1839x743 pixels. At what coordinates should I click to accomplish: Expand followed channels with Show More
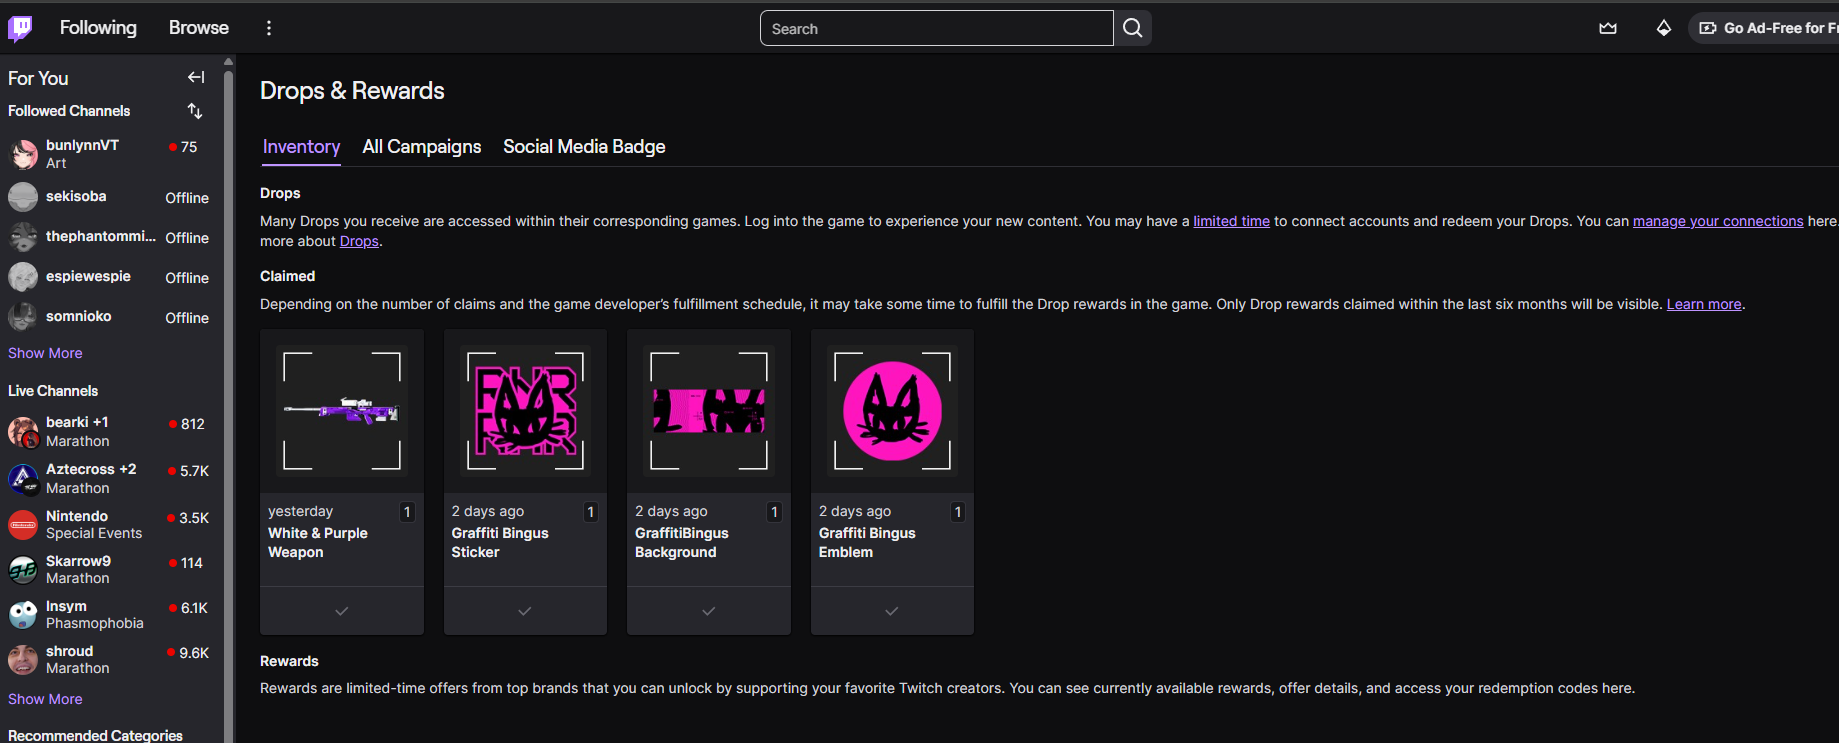click(45, 353)
